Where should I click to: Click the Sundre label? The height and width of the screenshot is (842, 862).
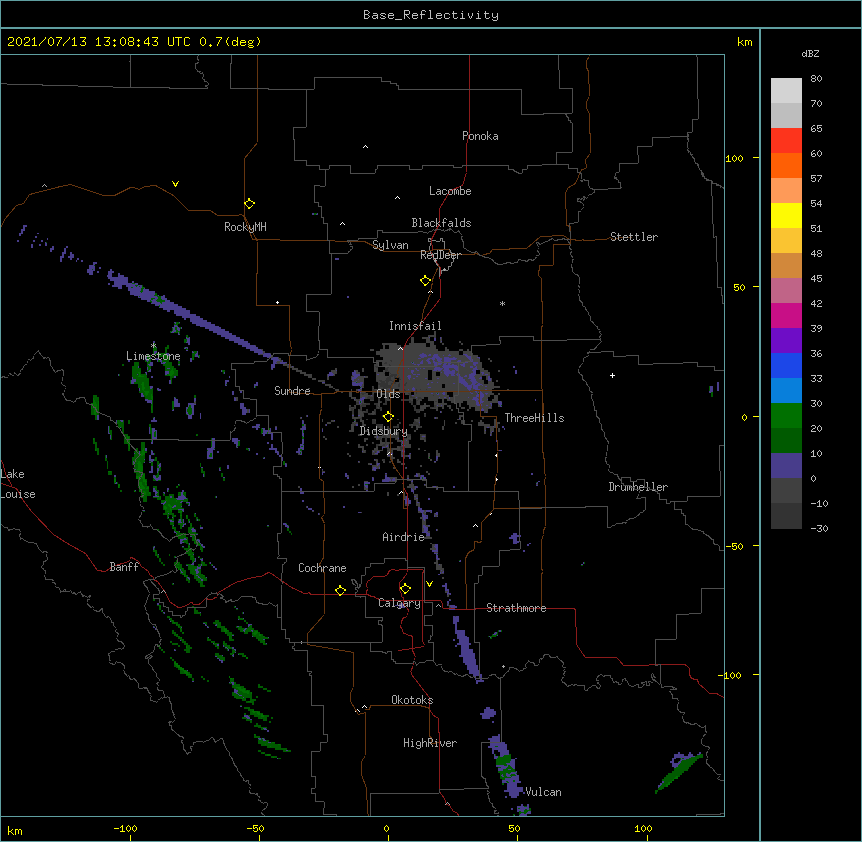click(292, 391)
